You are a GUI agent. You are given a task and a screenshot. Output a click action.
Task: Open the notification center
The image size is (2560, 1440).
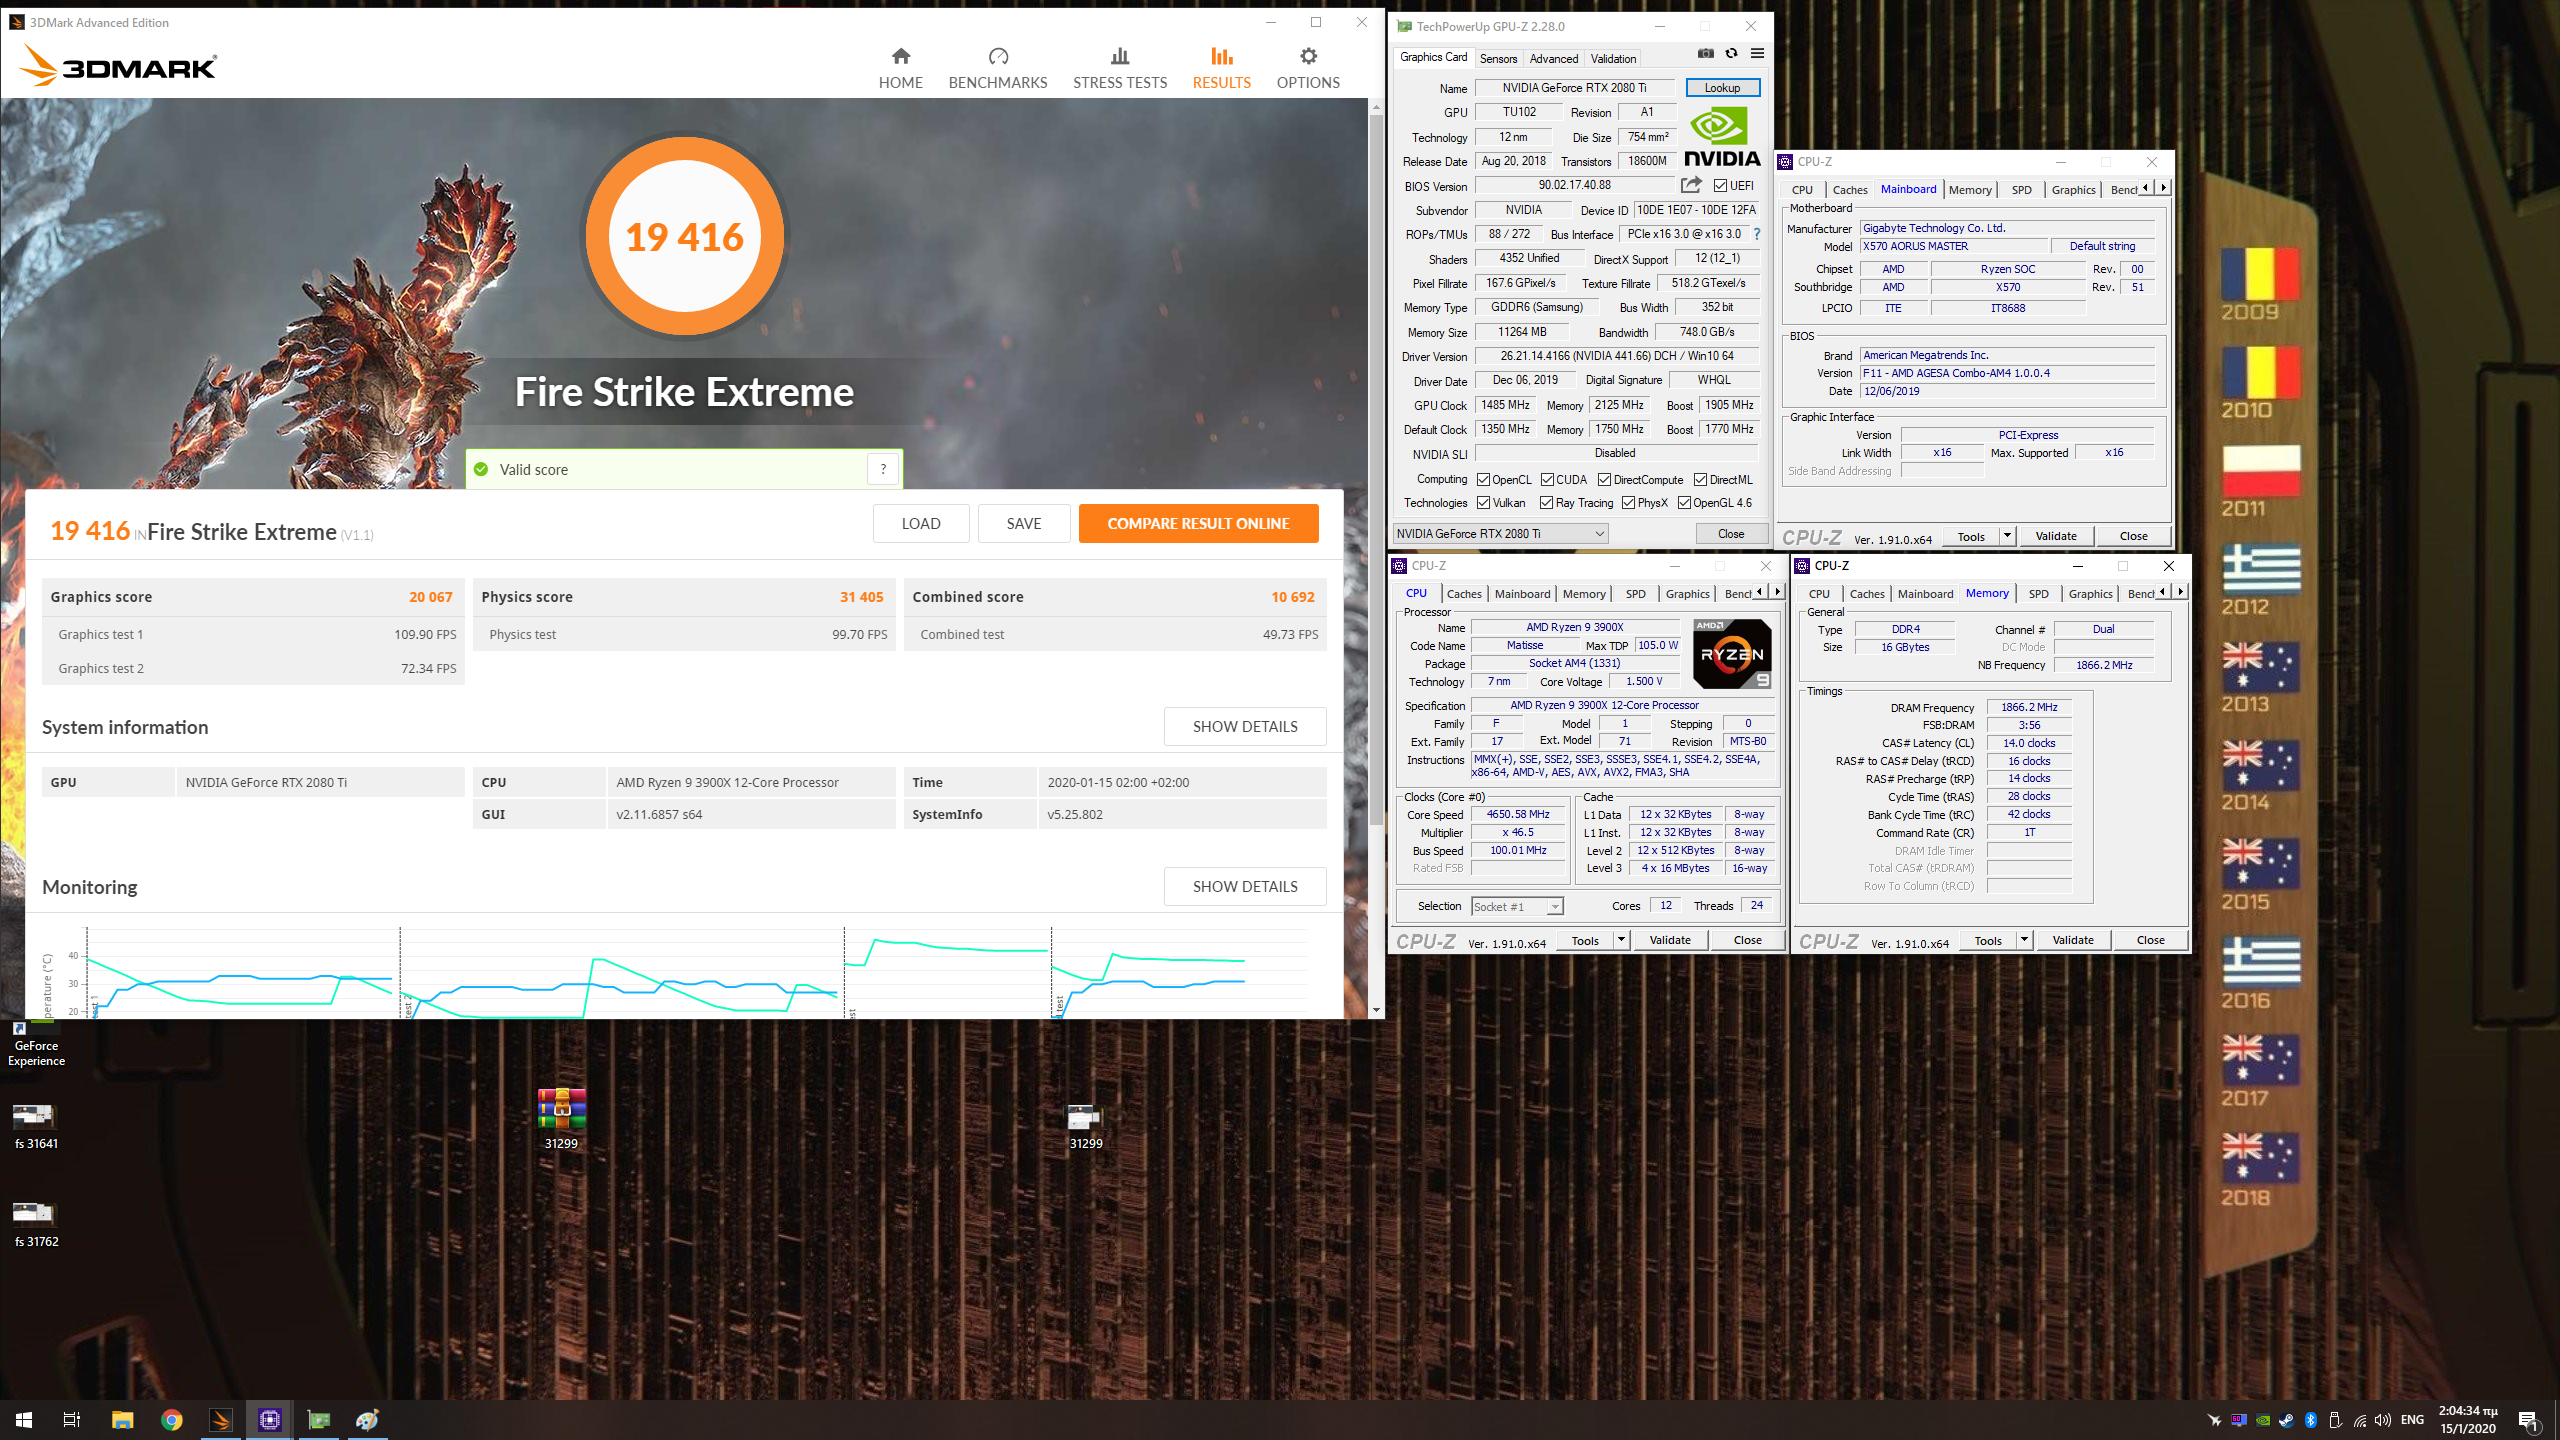[2529, 1420]
